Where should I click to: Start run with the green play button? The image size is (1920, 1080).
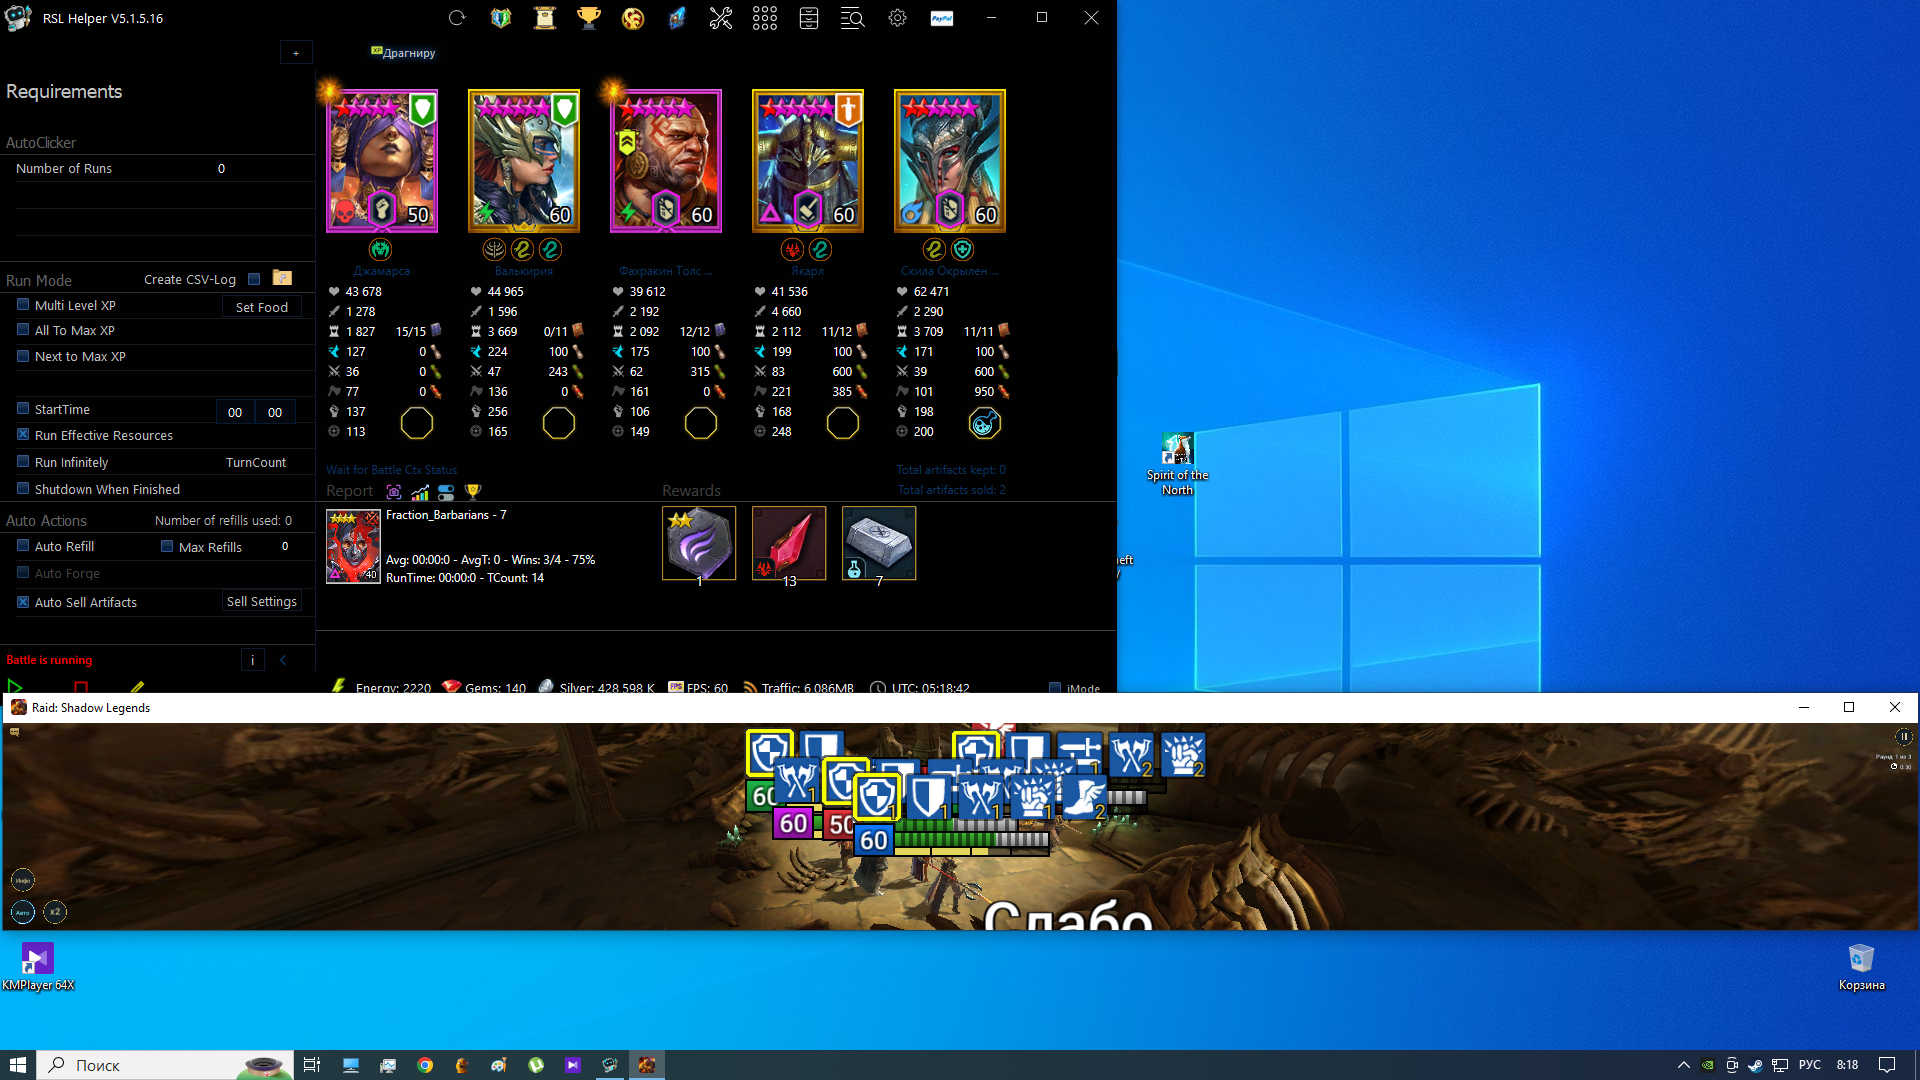tap(15, 686)
